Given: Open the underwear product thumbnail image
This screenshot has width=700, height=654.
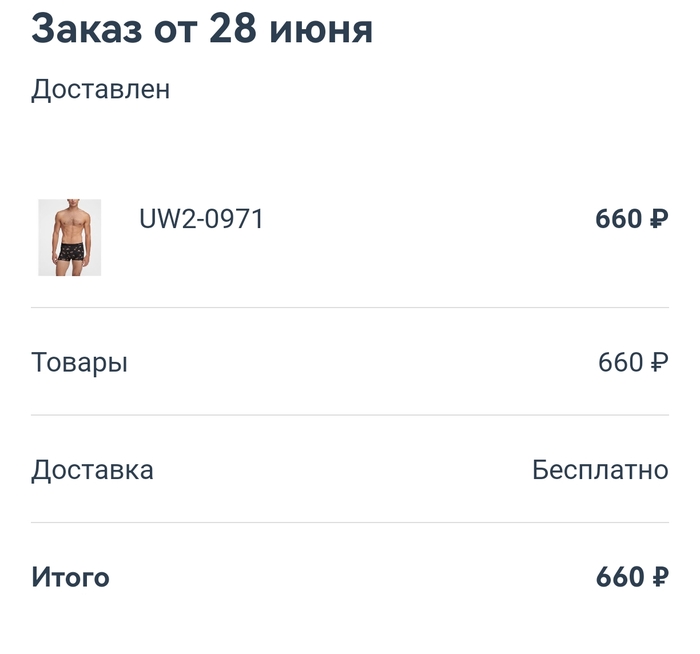Looking at the screenshot, I should (70, 237).
